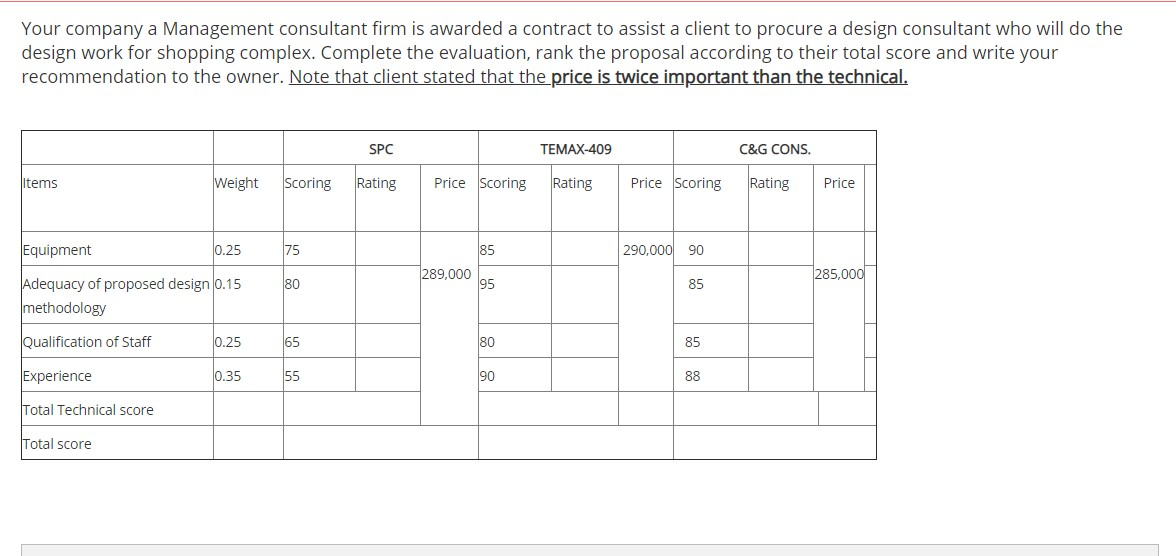Click the TEMAX-409 column header
Viewport: 1176px width, 556px height.
click(x=576, y=149)
